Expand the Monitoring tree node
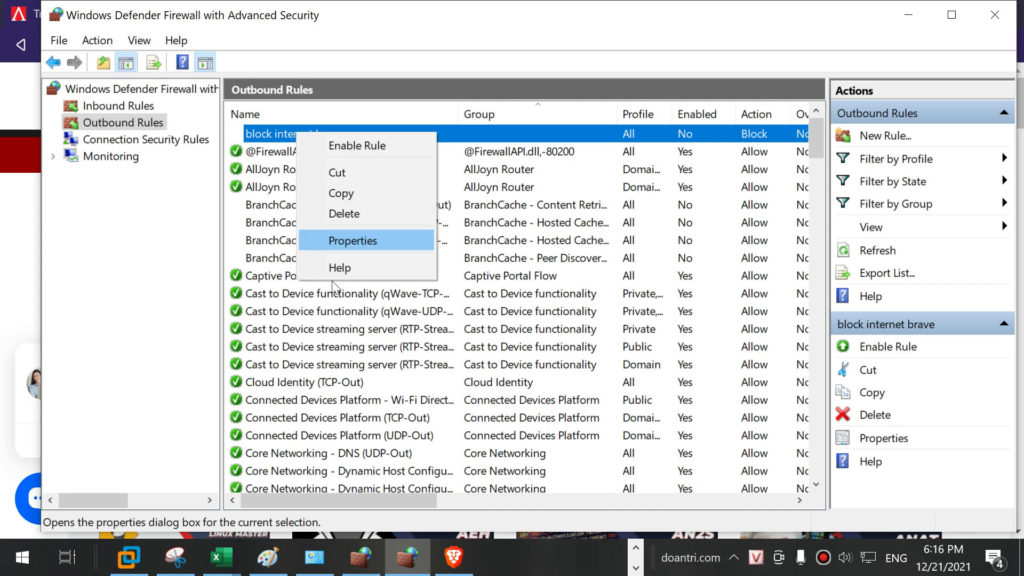 tap(53, 156)
